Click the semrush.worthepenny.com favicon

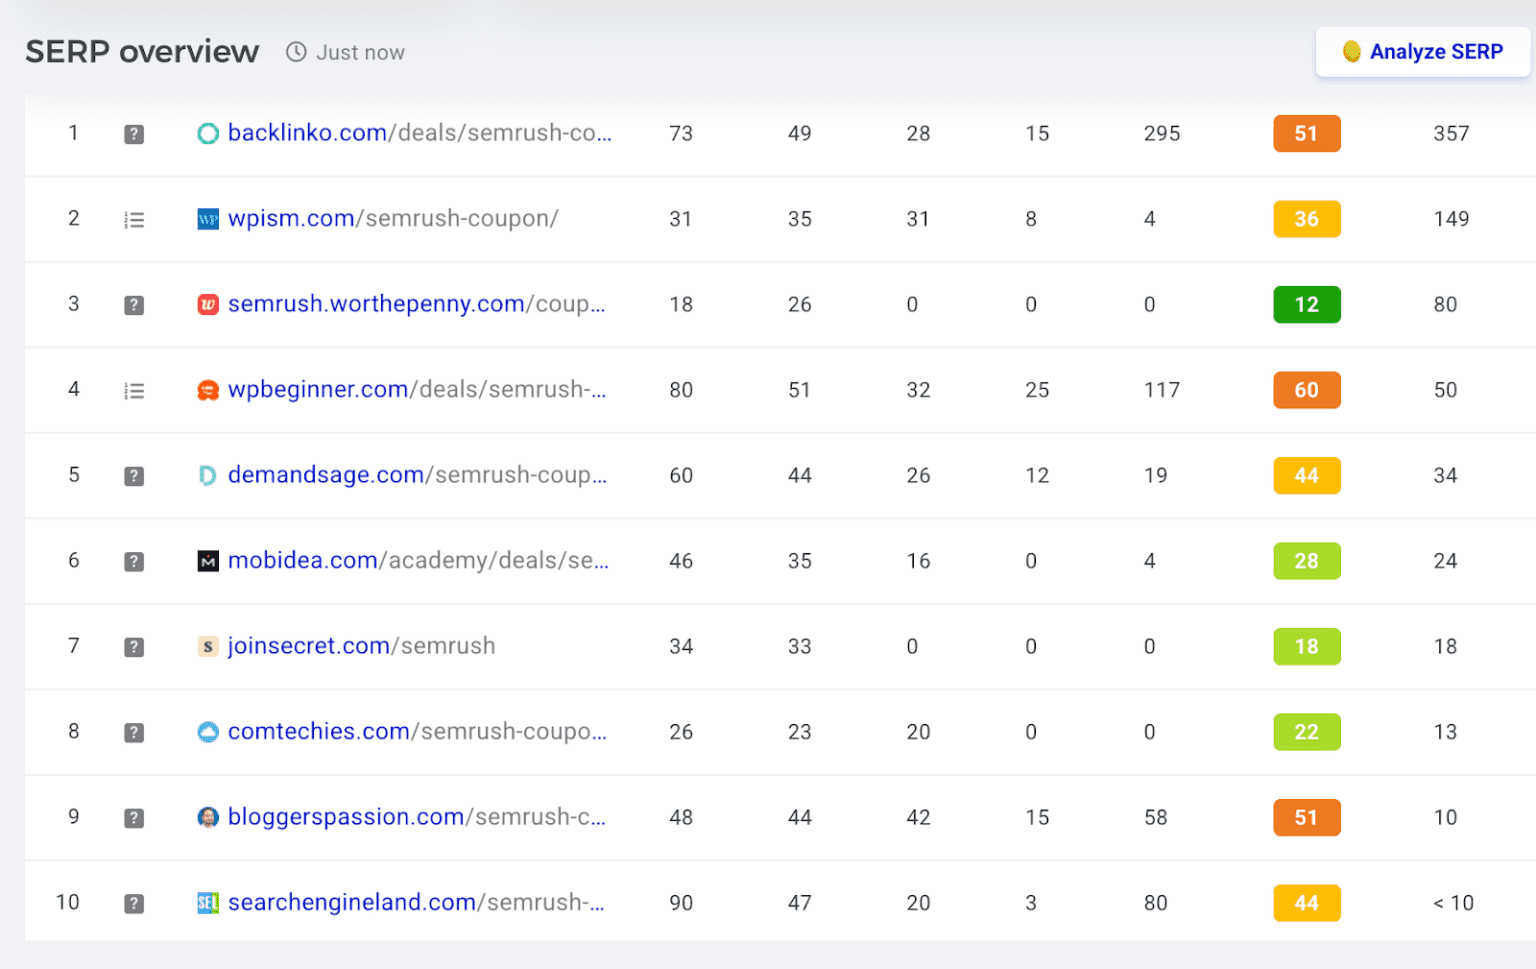(x=208, y=305)
